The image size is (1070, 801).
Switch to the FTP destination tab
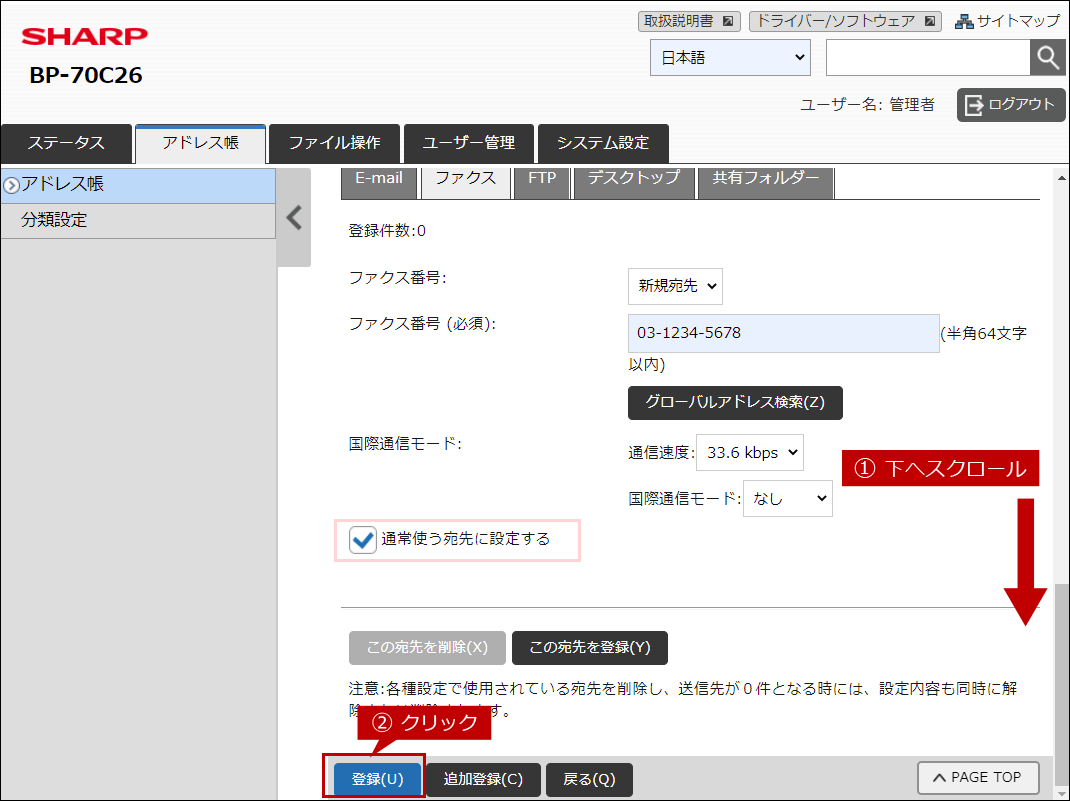pos(543,181)
